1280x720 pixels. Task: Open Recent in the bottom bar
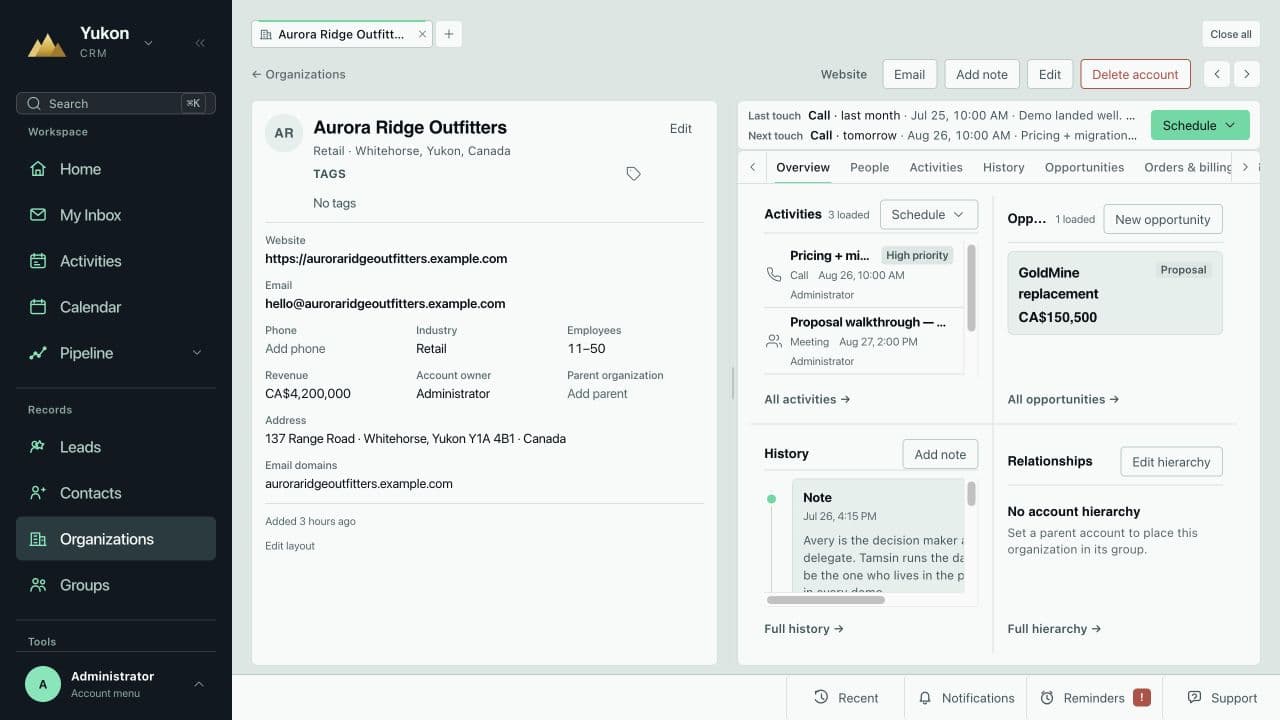point(846,698)
